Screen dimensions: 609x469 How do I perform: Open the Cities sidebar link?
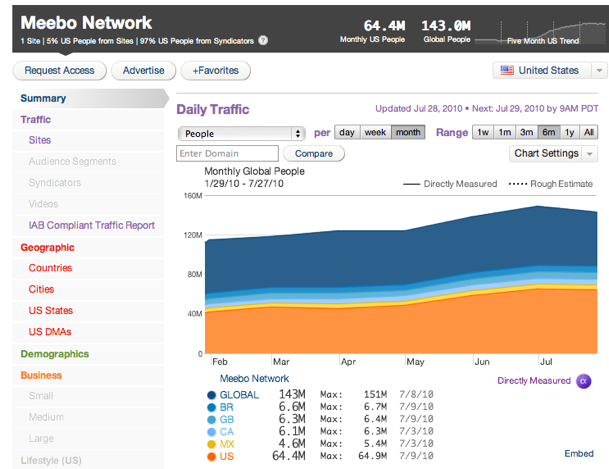41,289
